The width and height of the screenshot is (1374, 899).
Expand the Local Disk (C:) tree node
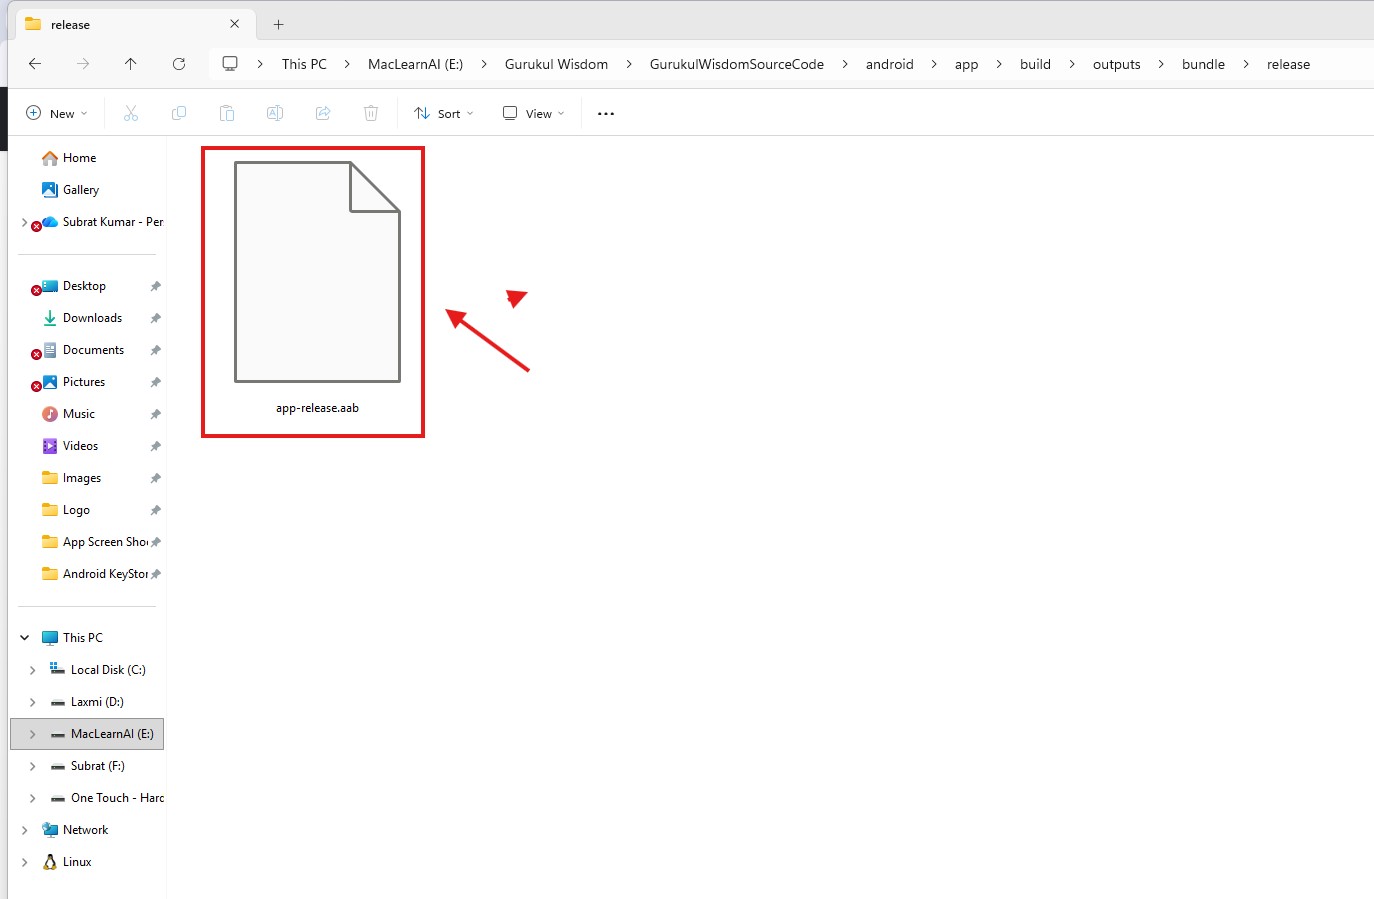pos(33,670)
